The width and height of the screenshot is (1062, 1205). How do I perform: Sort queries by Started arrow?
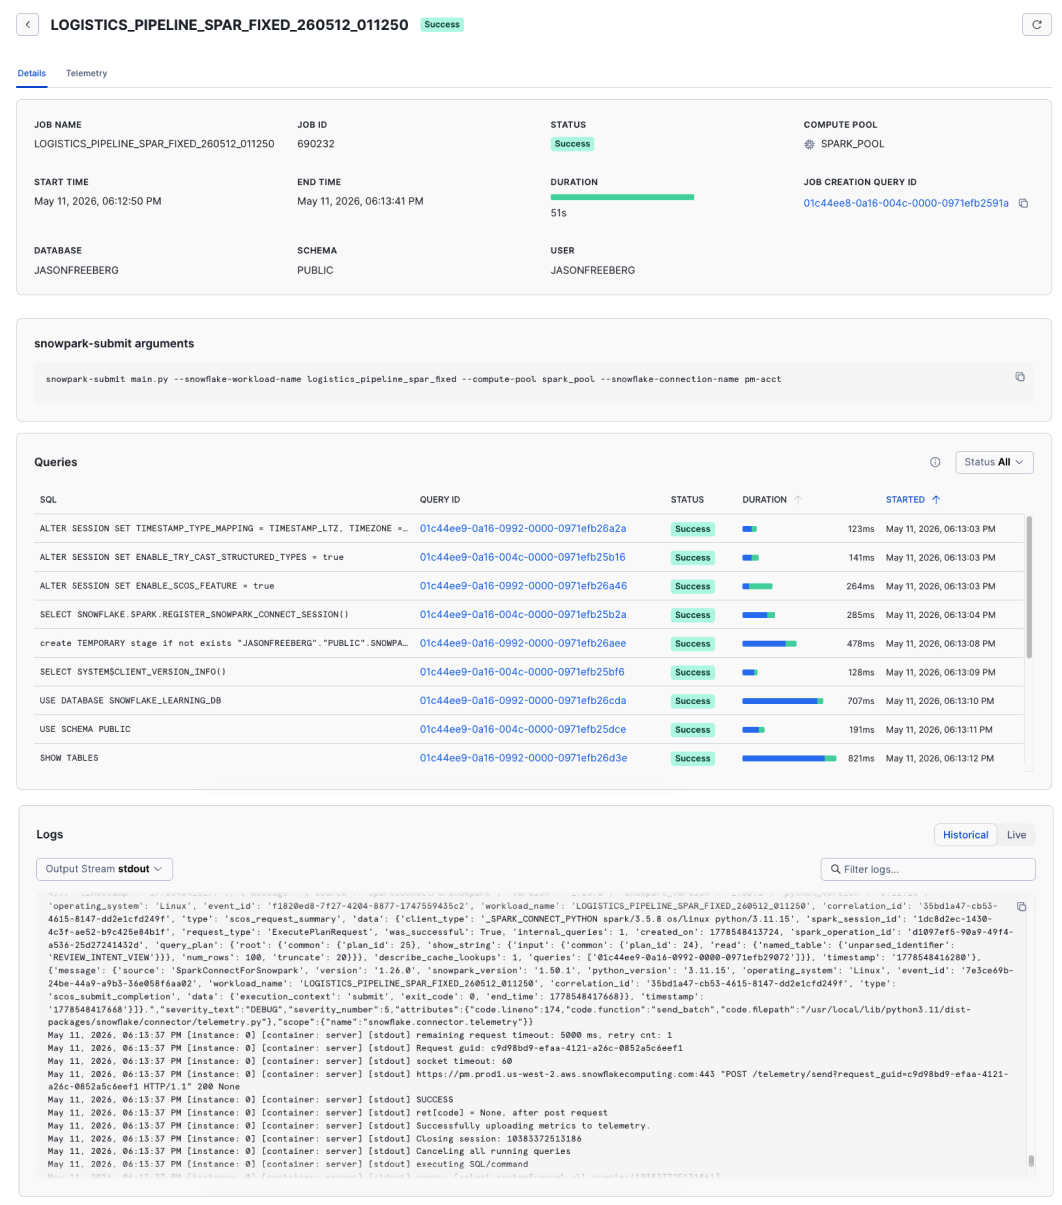click(936, 499)
